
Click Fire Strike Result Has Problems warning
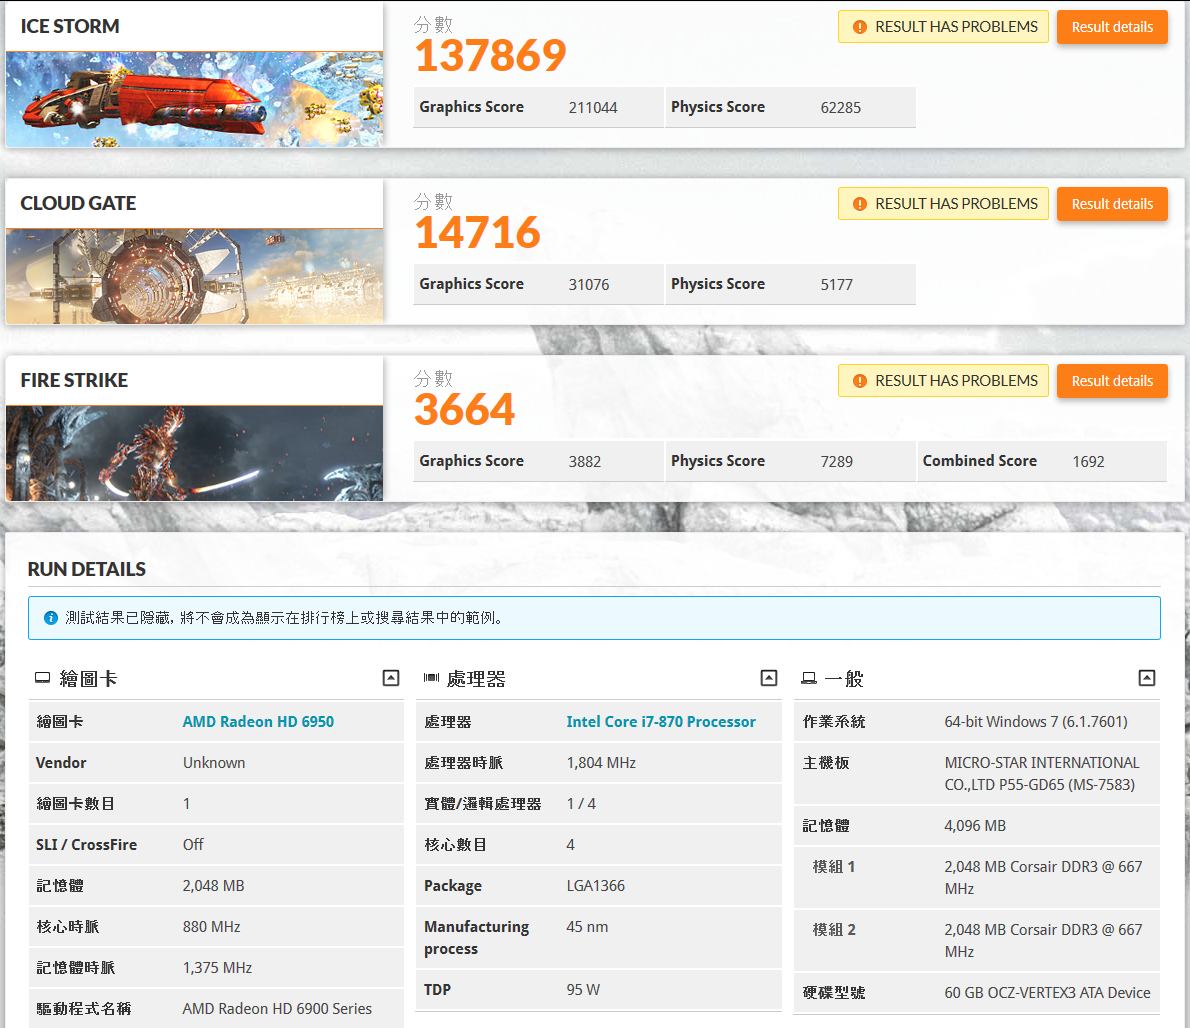pyautogui.click(x=943, y=381)
